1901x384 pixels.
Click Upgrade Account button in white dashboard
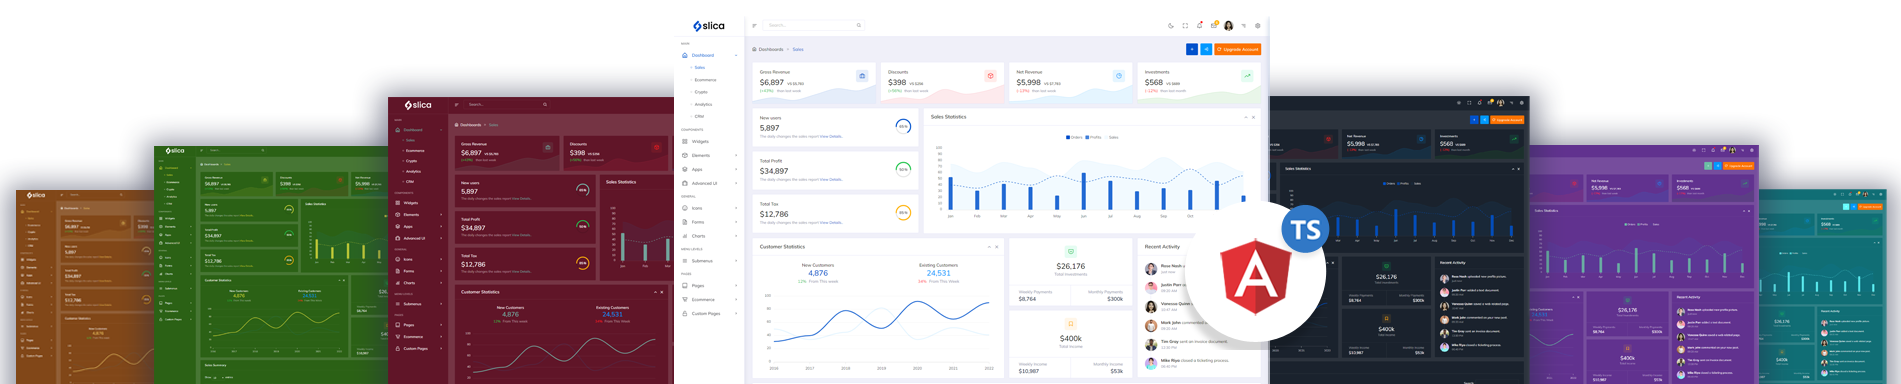pyautogui.click(x=1238, y=49)
